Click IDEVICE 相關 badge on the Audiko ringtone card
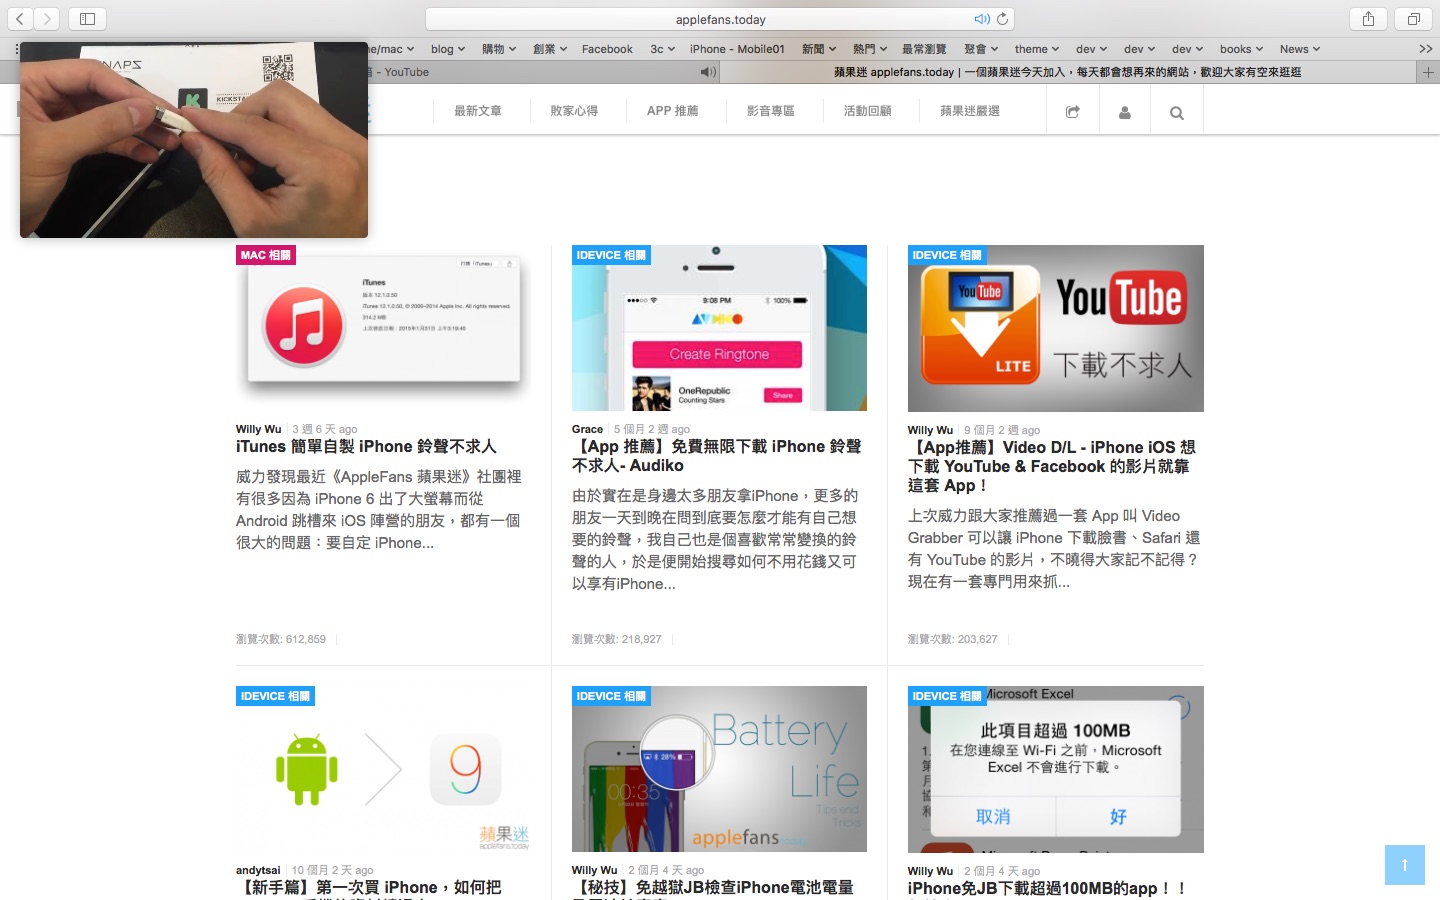Viewport: 1440px width, 900px height. 611,255
